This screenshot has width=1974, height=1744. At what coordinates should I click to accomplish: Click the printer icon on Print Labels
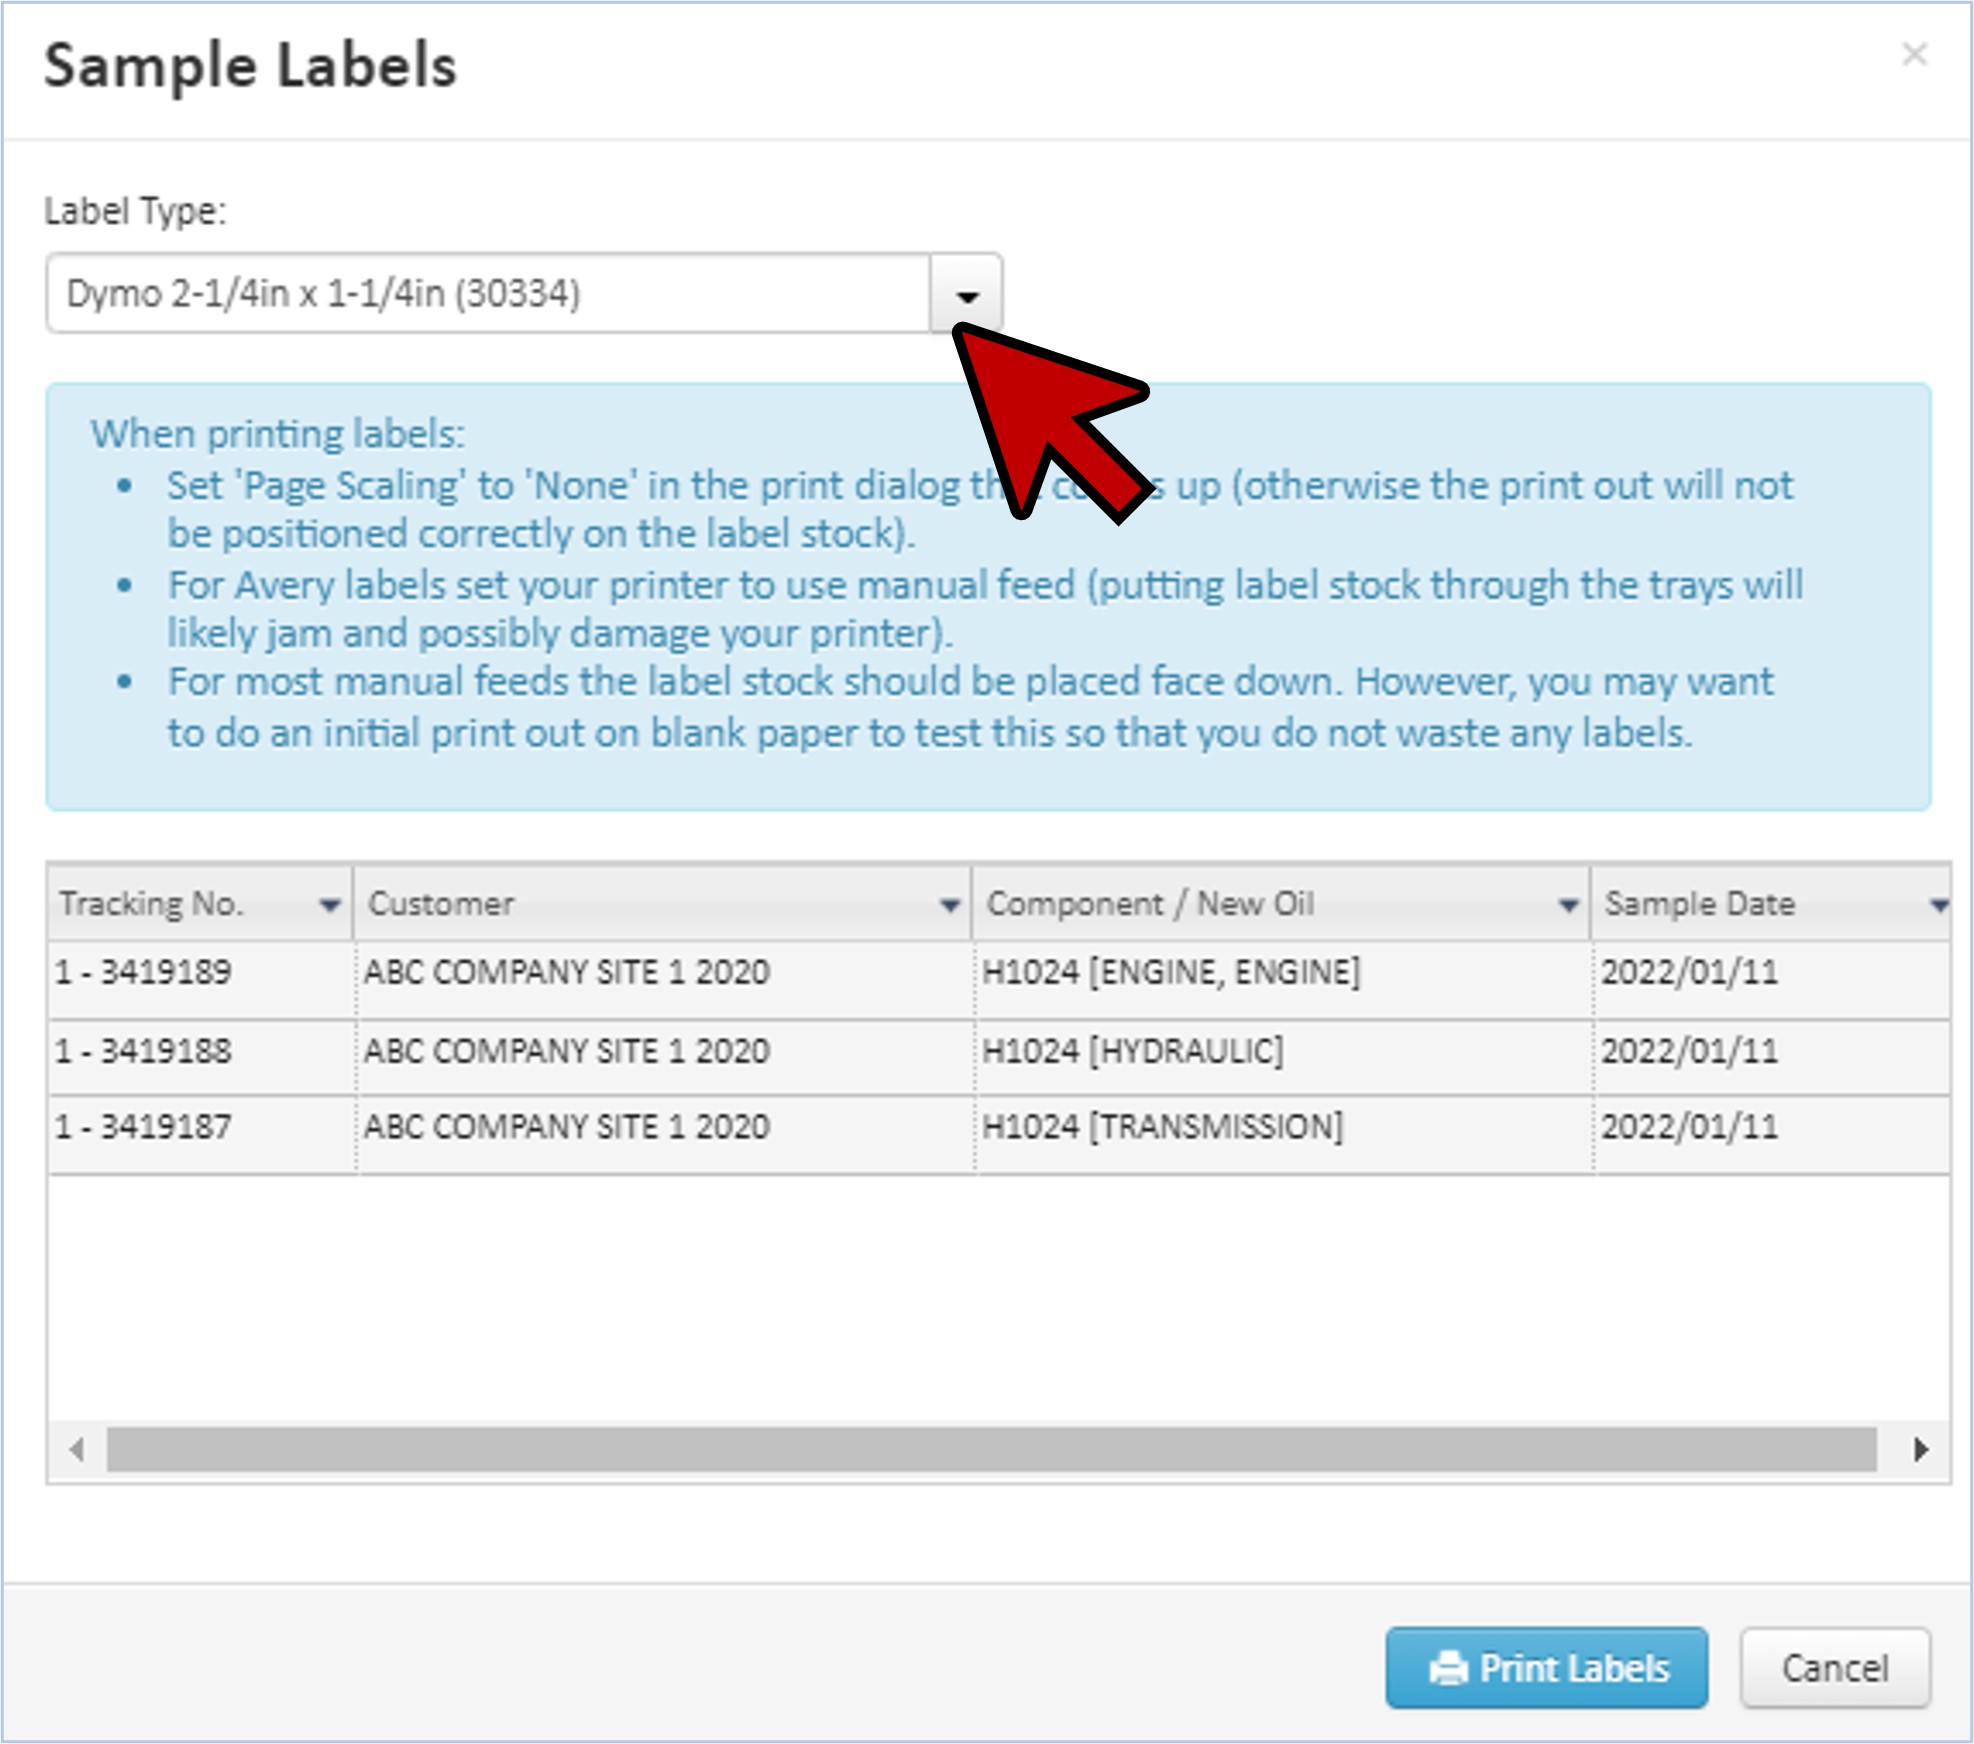[1448, 1668]
